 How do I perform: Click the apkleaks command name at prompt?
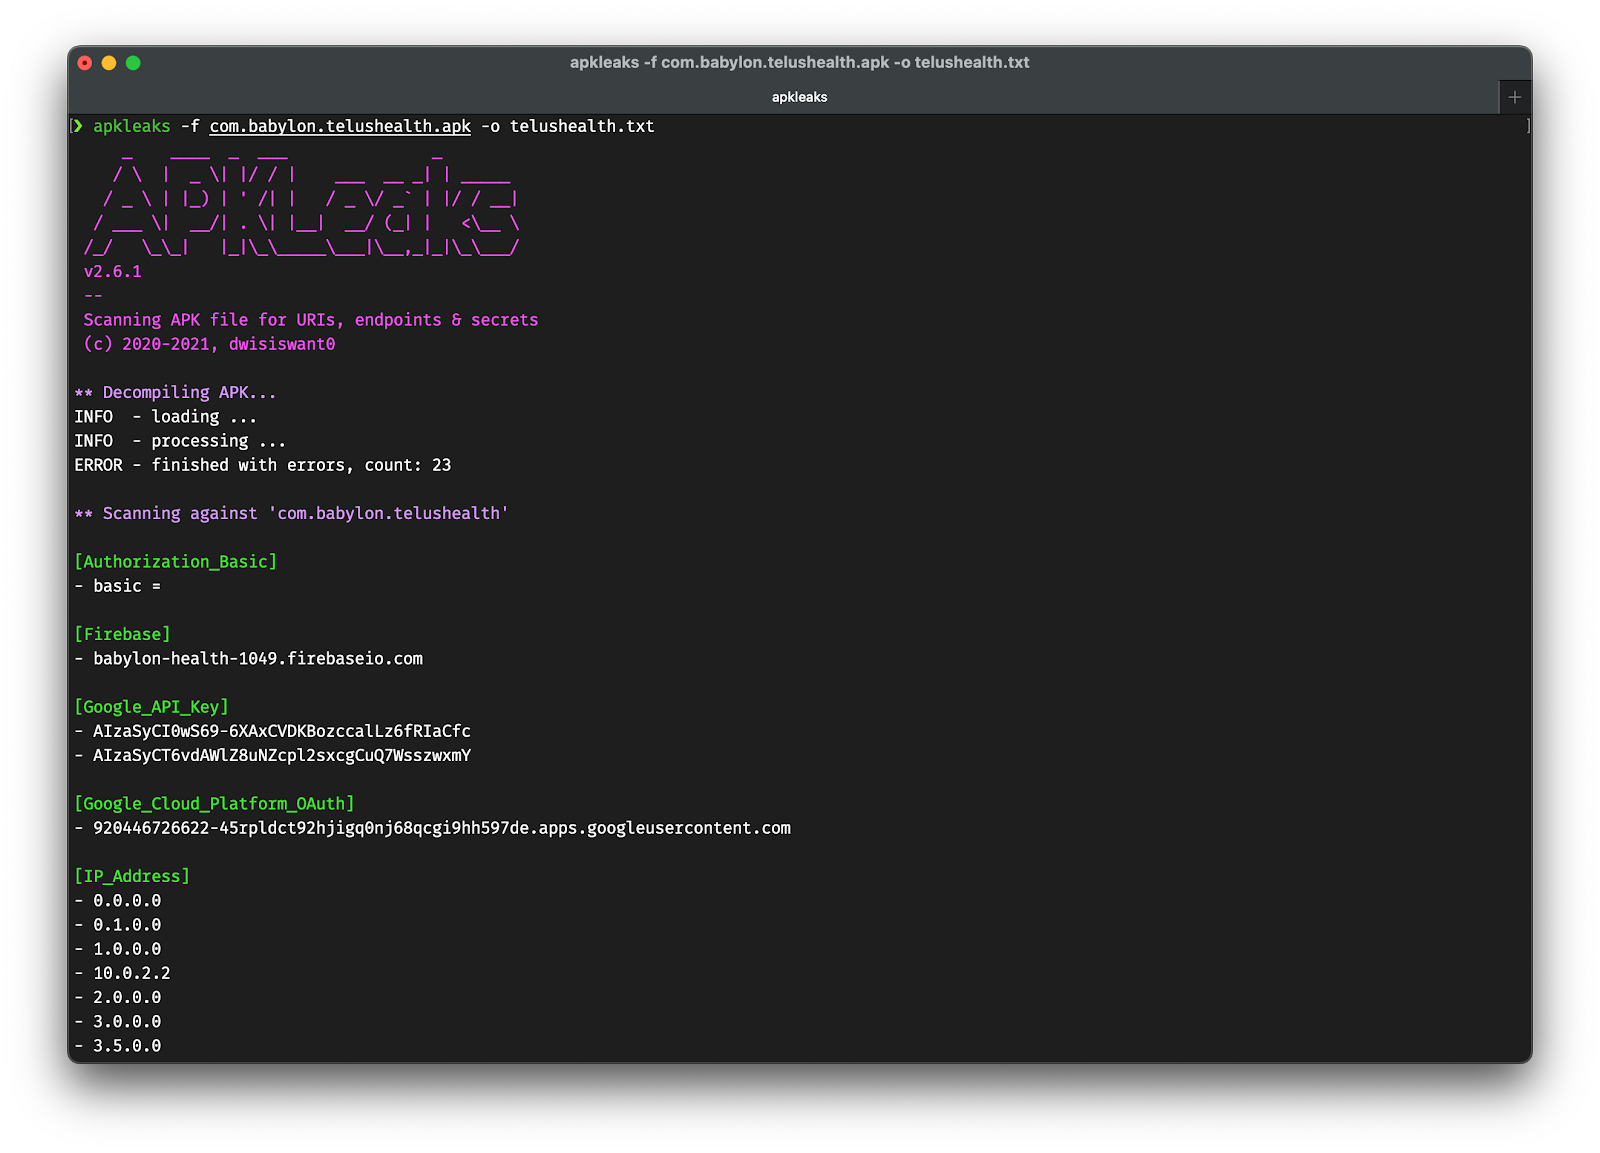(132, 126)
